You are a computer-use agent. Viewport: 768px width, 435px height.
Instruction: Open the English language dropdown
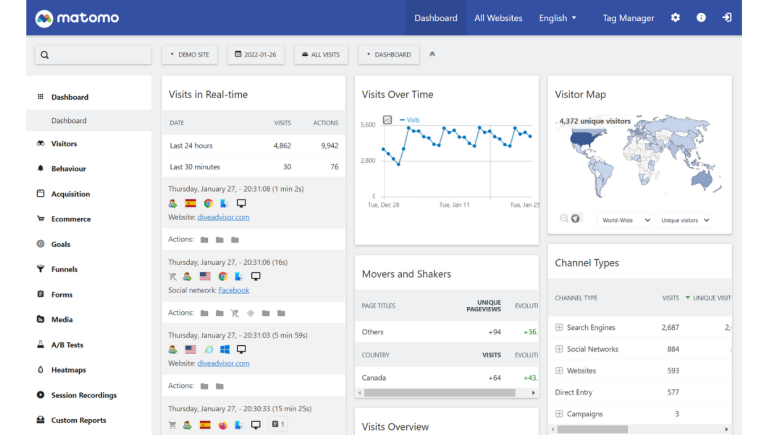click(x=558, y=18)
